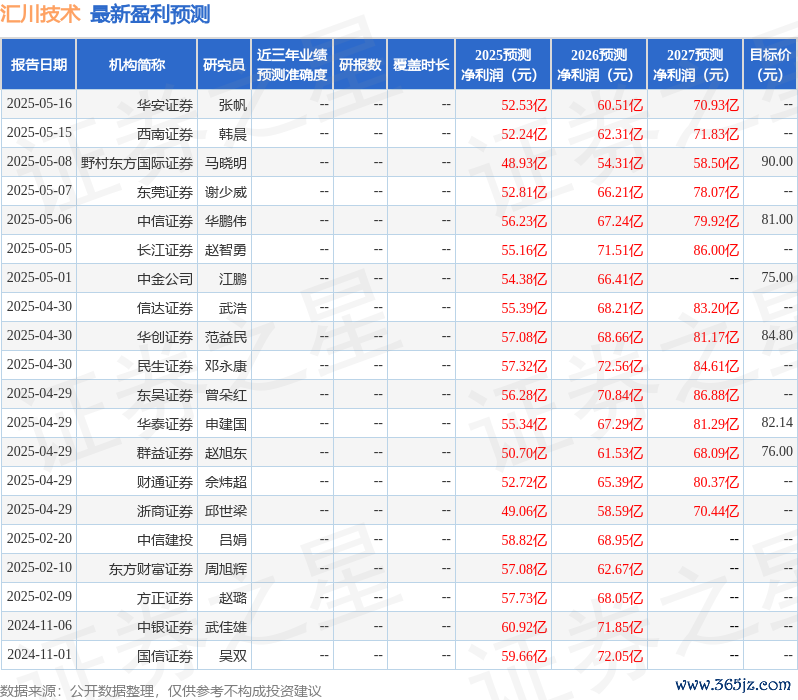Select the 86.00亿 forecast value
The height and width of the screenshot is (700, 798).
pyautogui.click(x=716, y=250)
